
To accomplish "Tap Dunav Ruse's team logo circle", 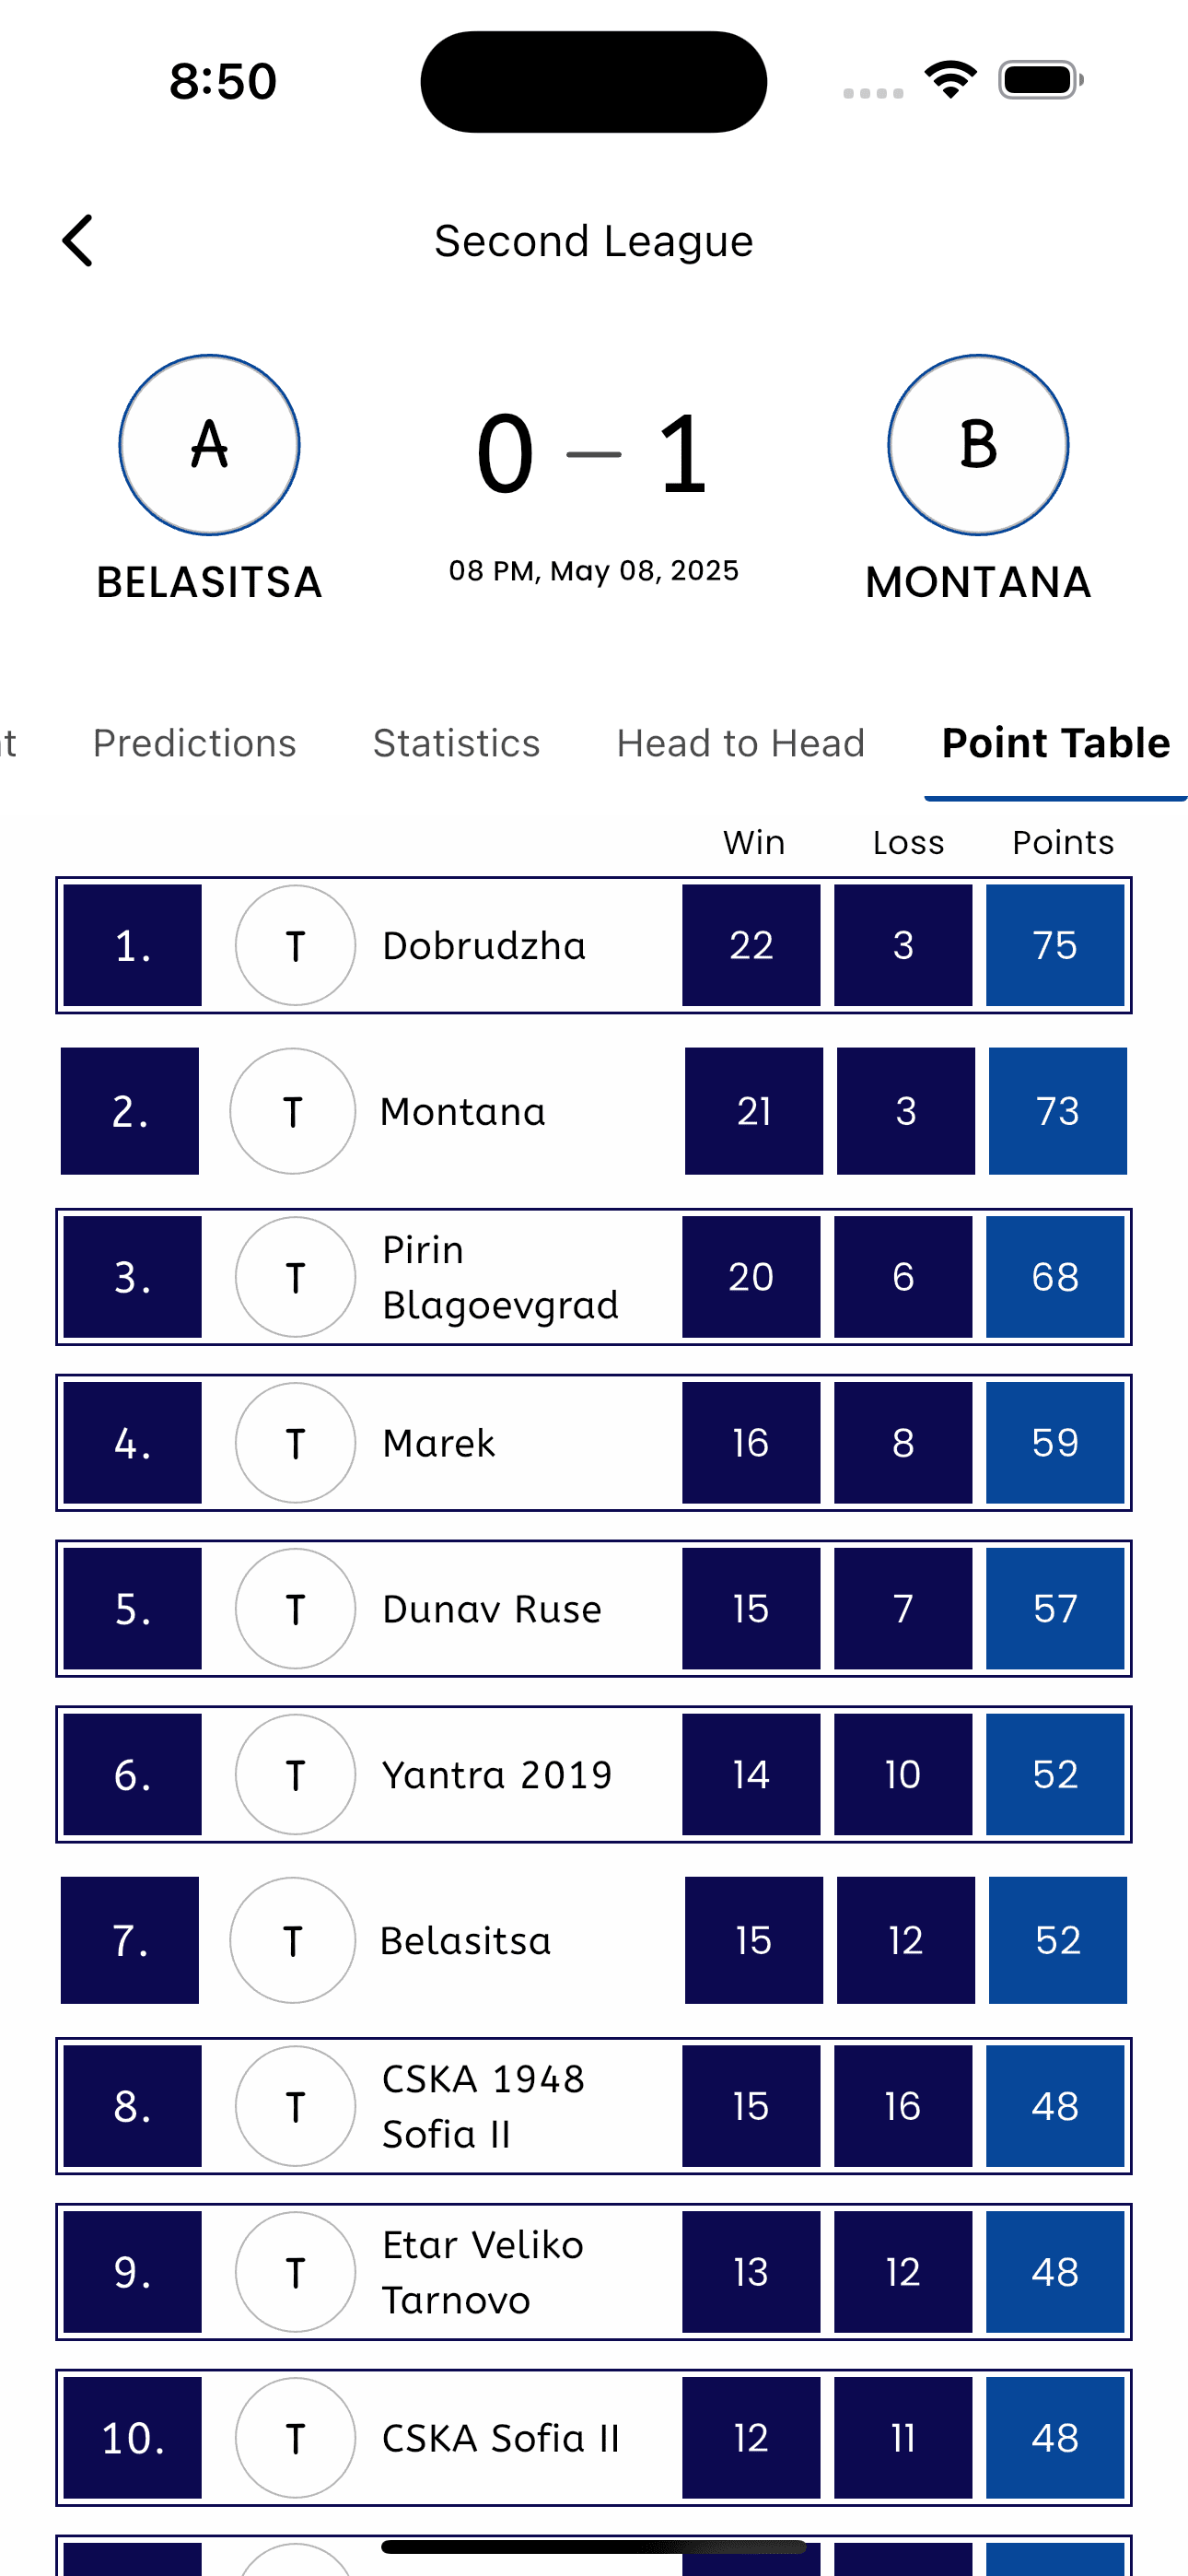I will [295, 1609].
